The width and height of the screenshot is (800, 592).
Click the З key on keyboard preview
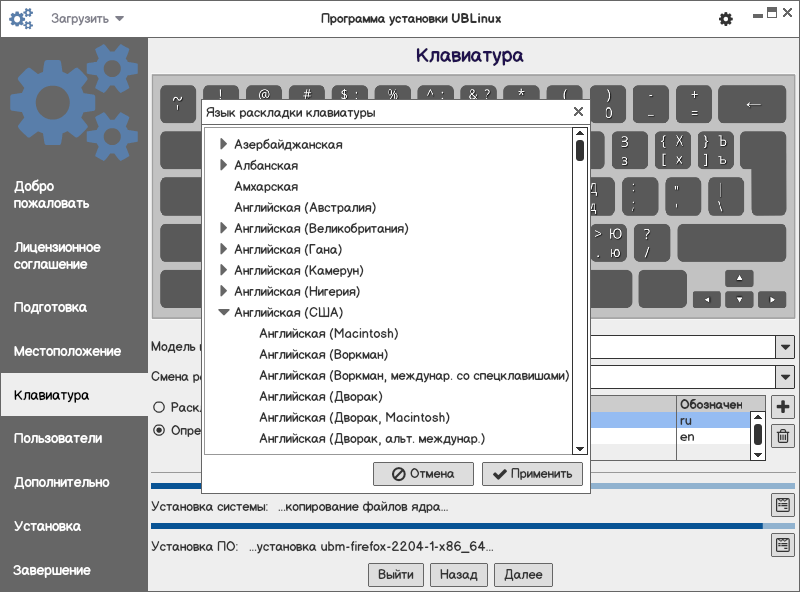coord(630,151)
